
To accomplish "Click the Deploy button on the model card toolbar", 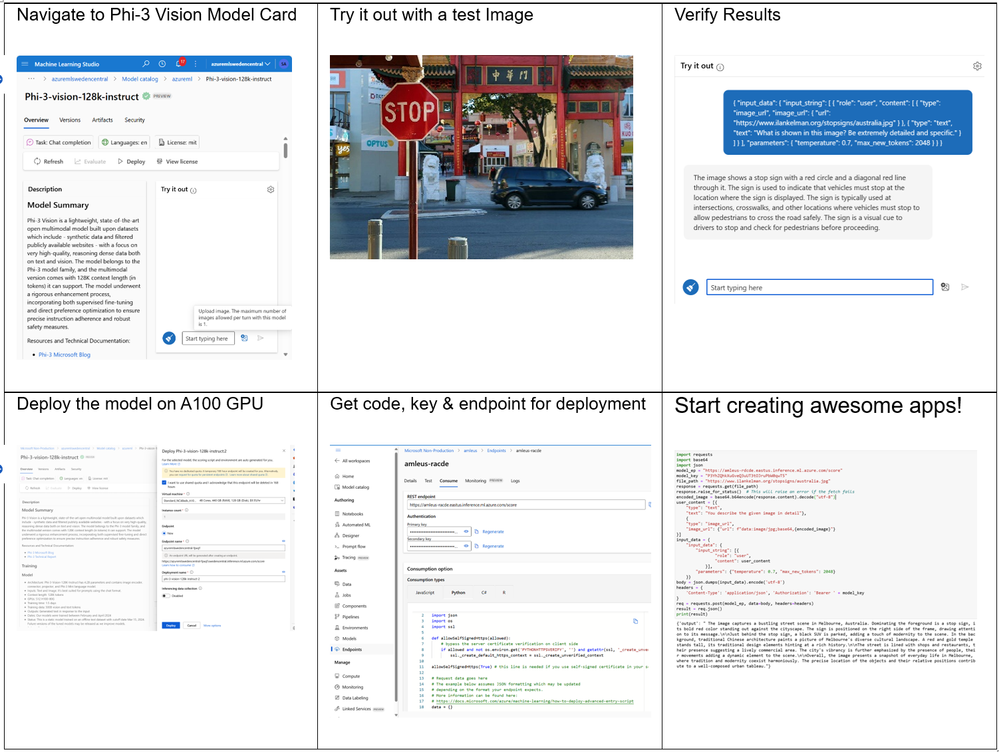I will (131, 161).
